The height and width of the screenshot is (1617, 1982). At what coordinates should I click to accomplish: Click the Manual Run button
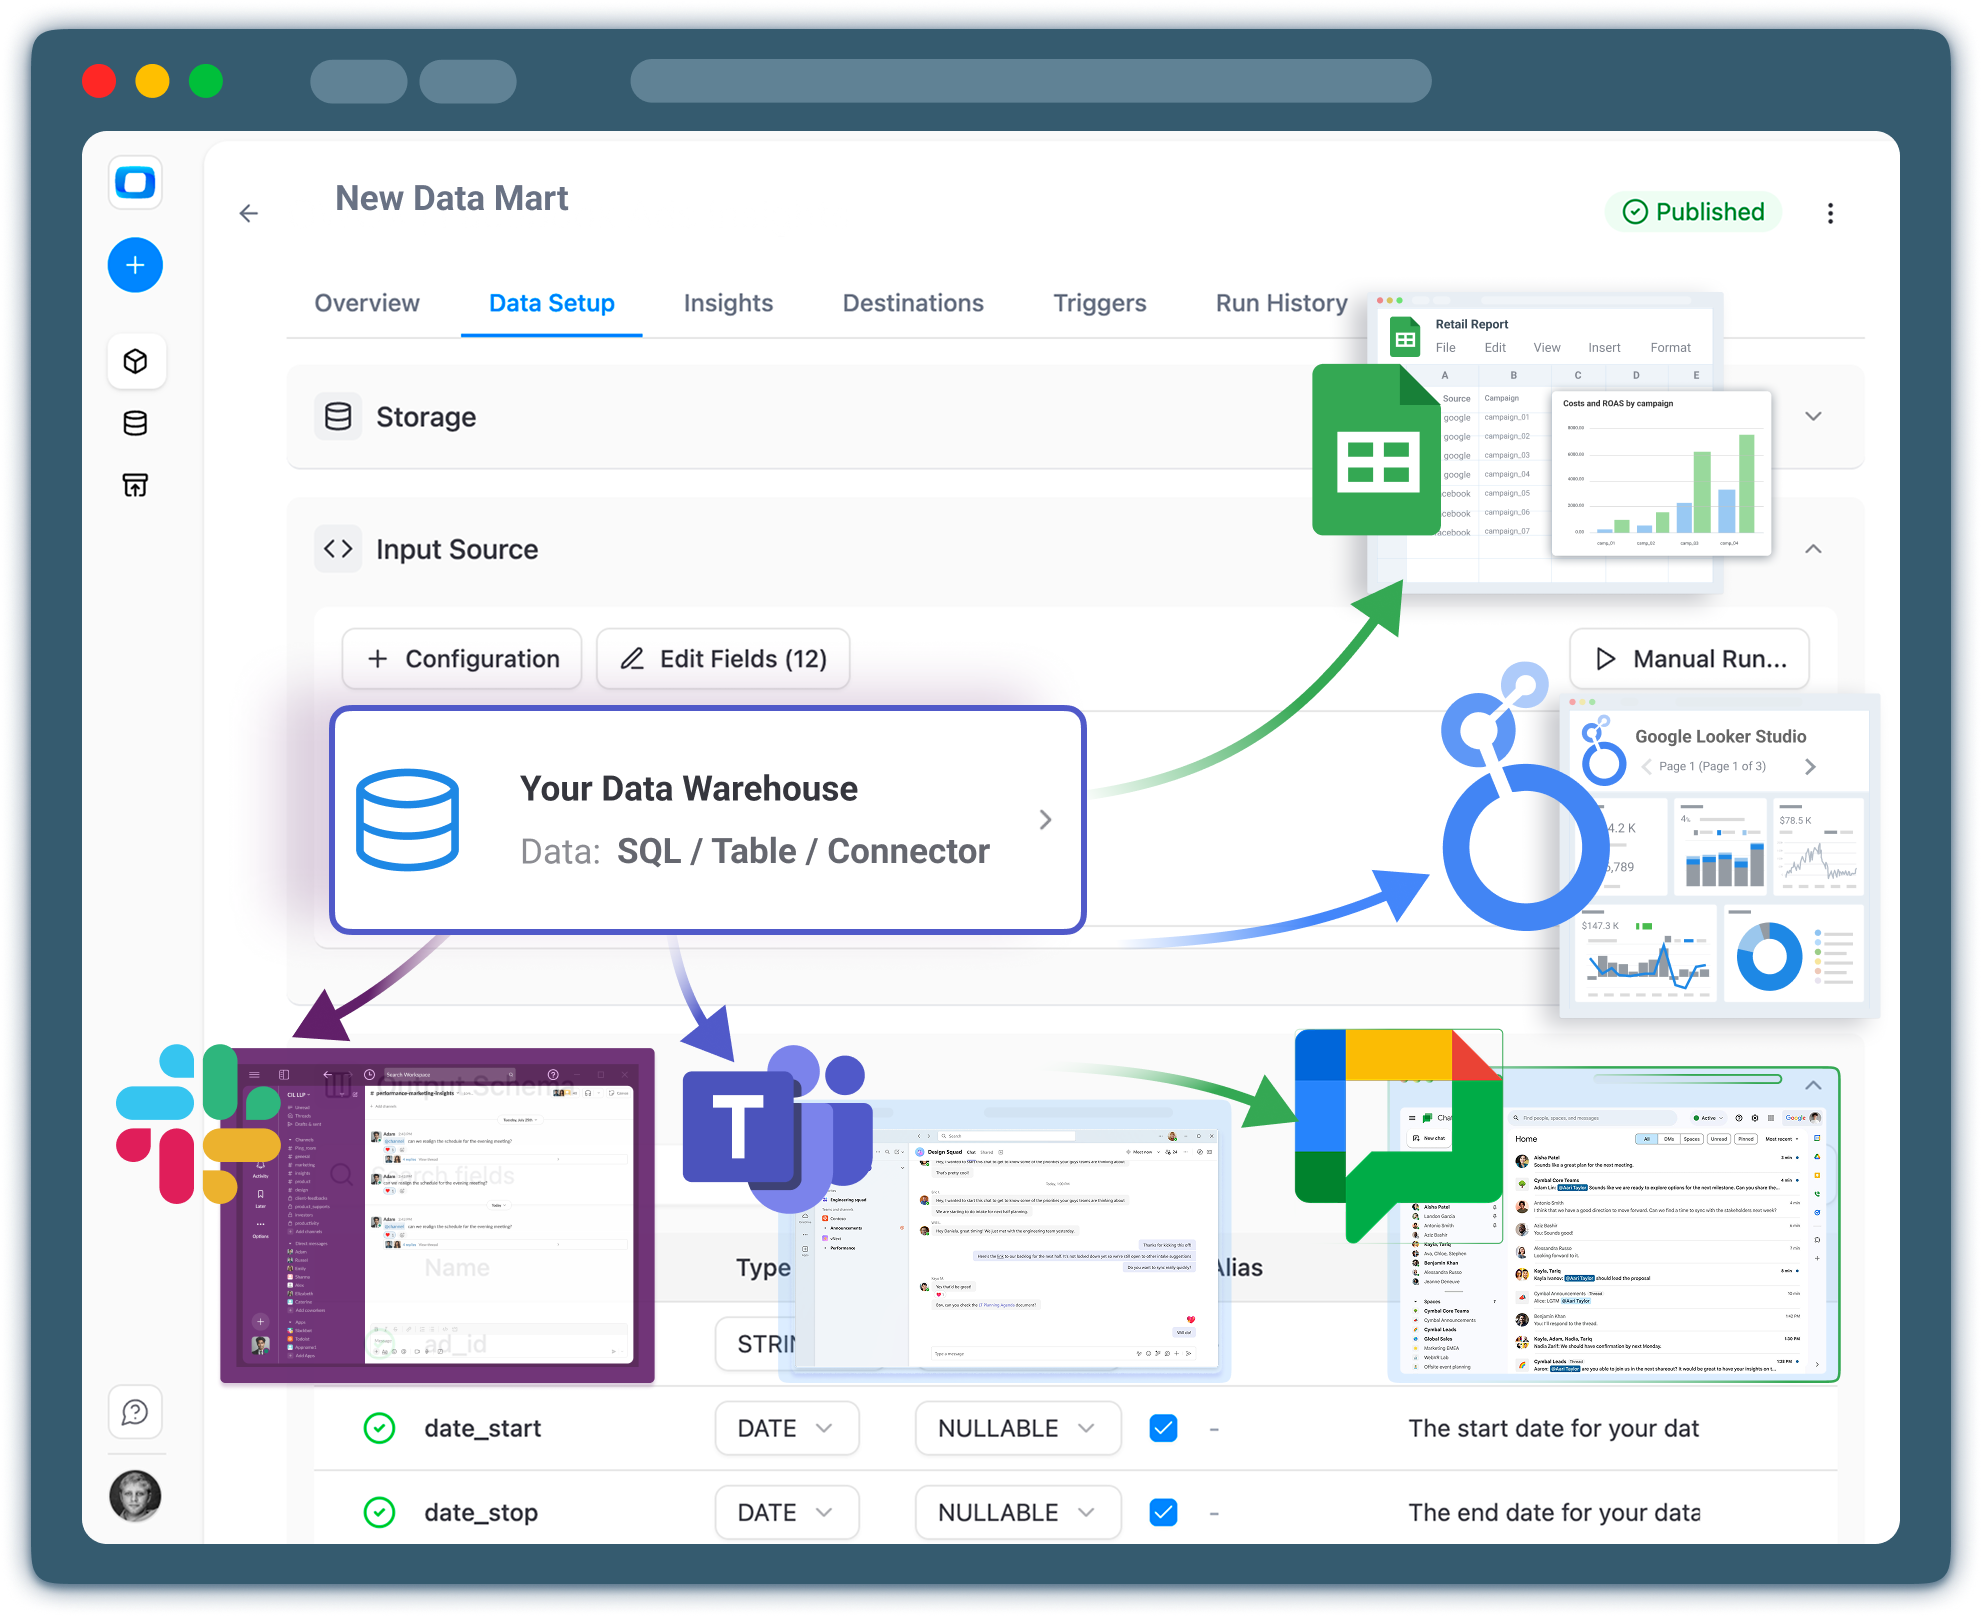tap(1689, 659)
